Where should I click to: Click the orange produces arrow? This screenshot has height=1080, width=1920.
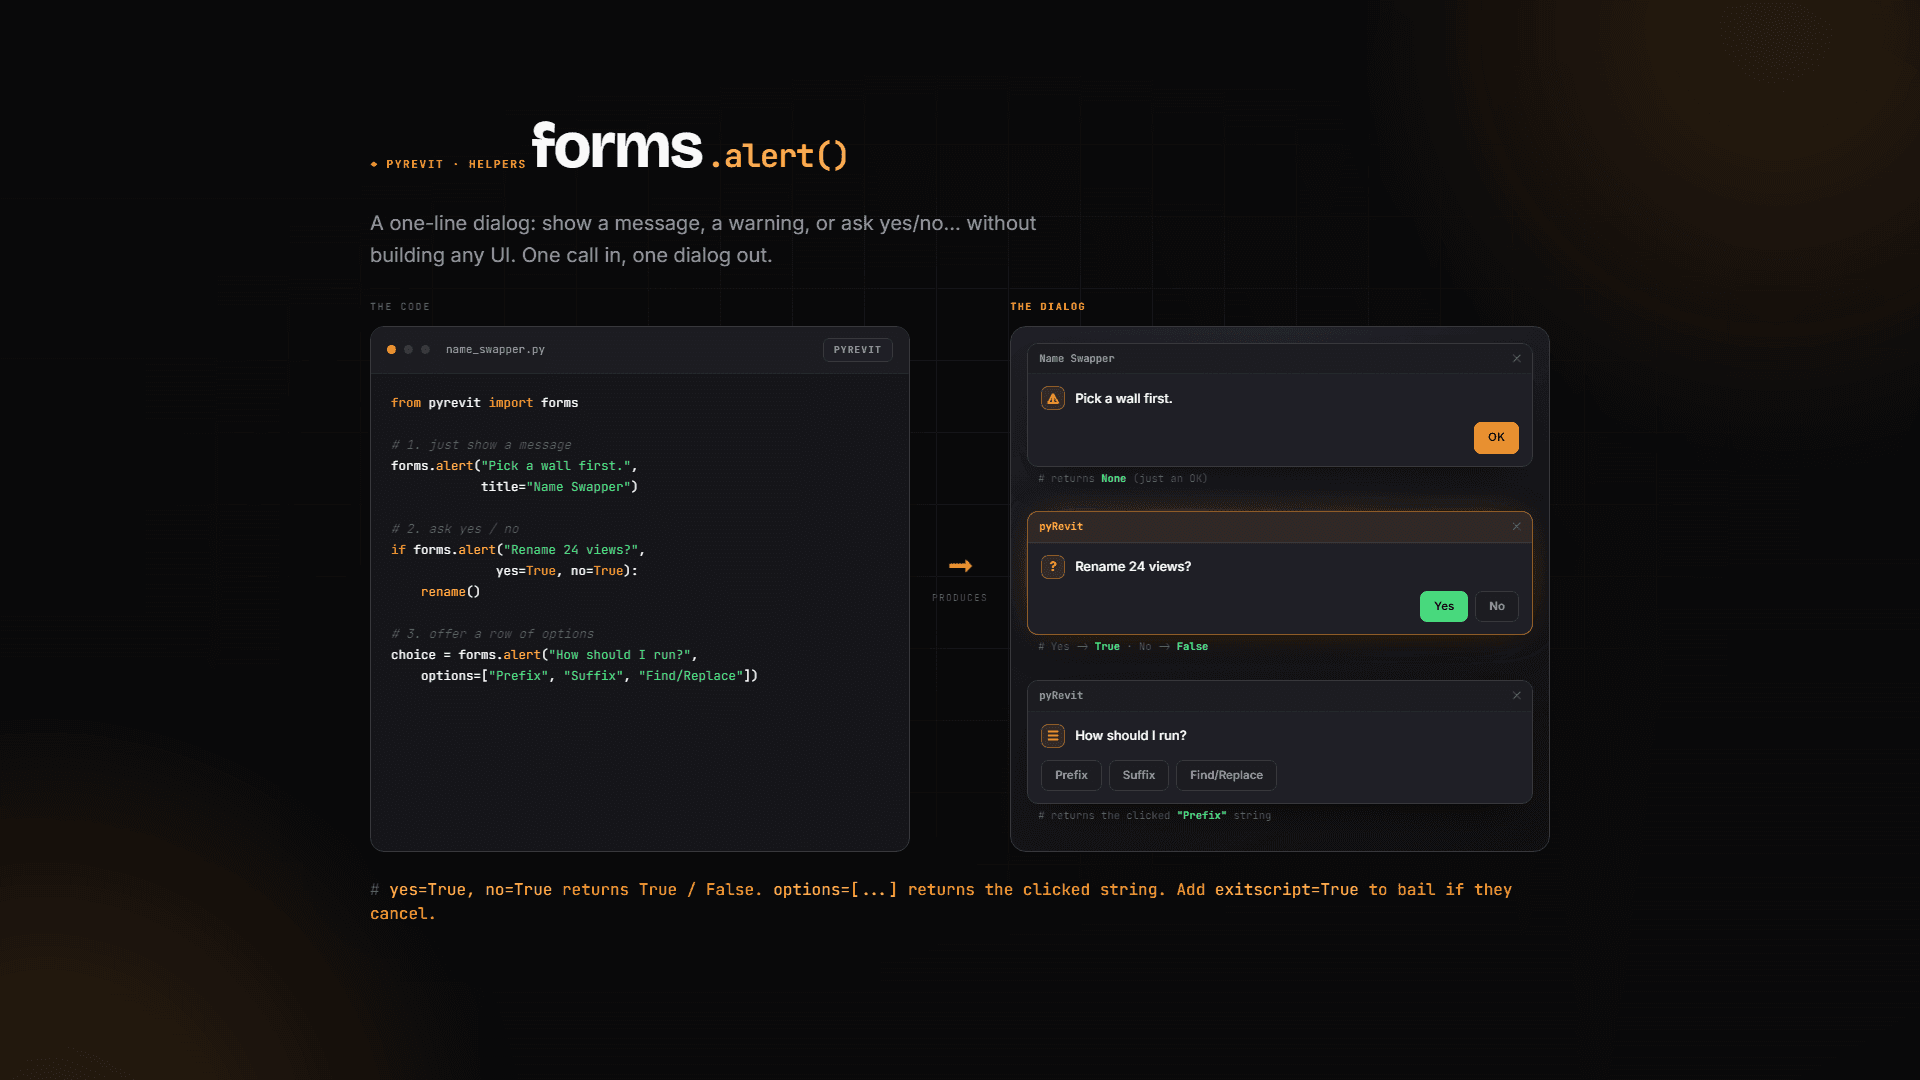960,566
